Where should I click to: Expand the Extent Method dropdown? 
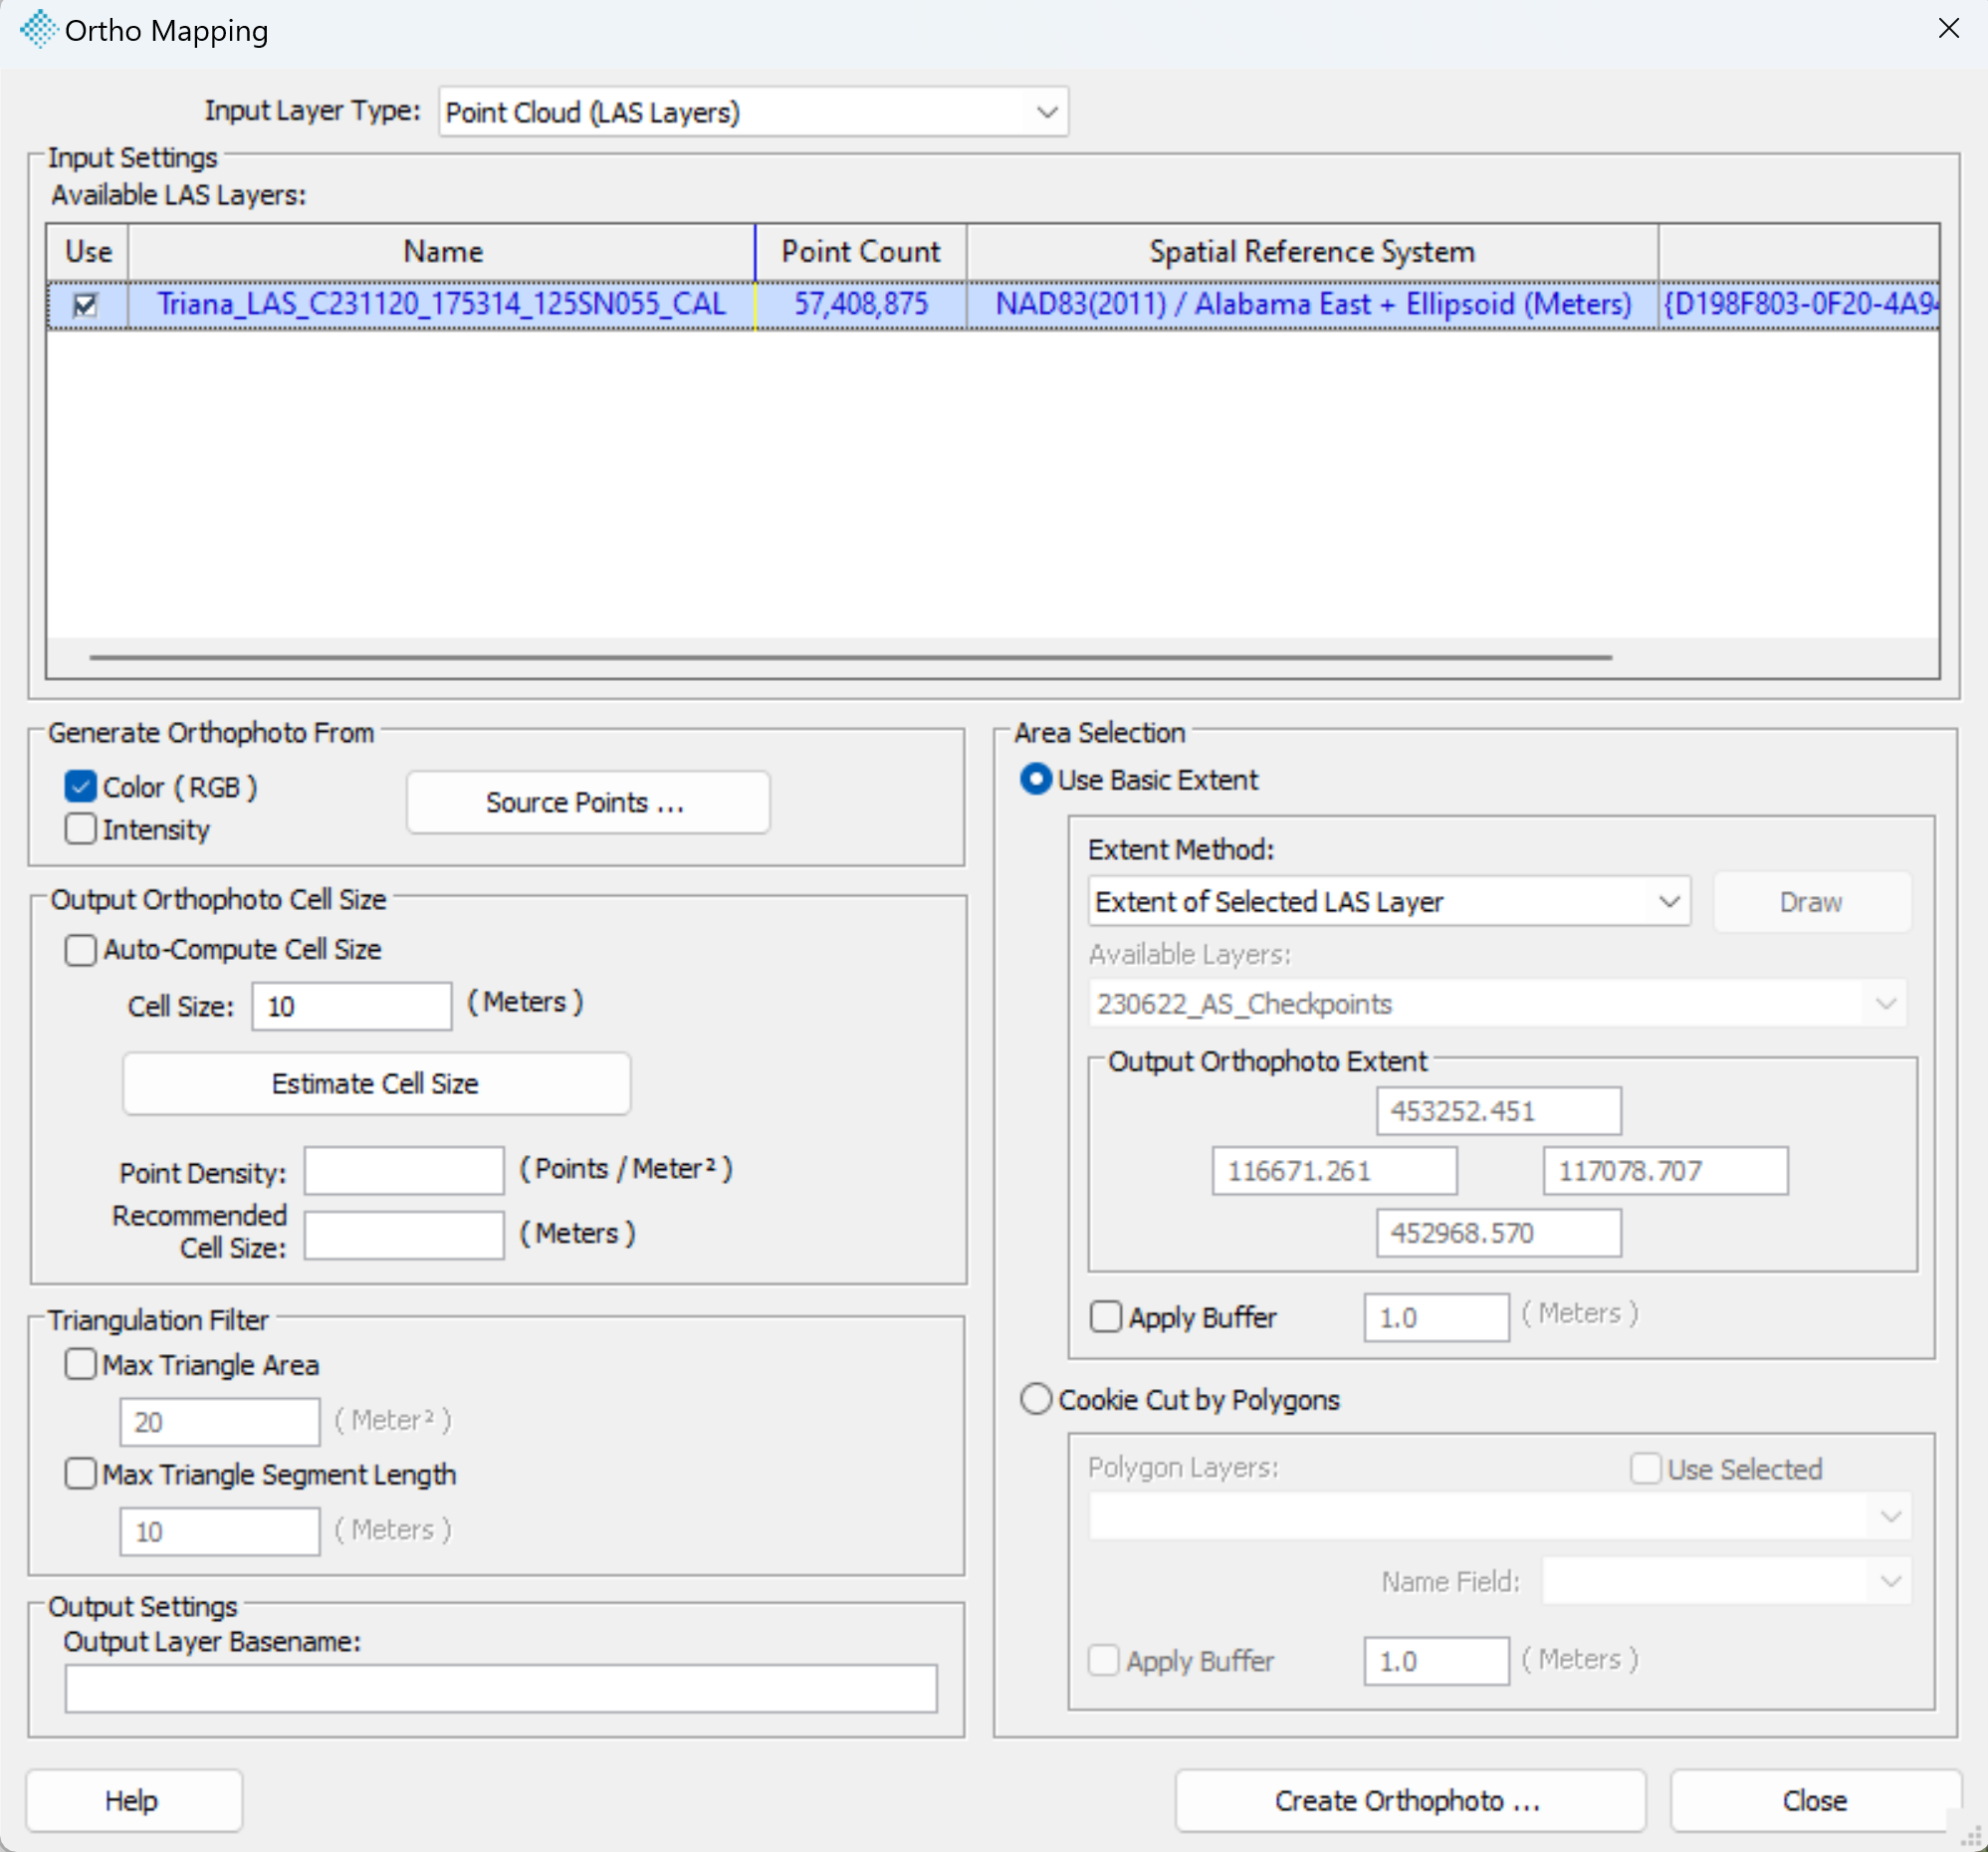coord(1389,902)
